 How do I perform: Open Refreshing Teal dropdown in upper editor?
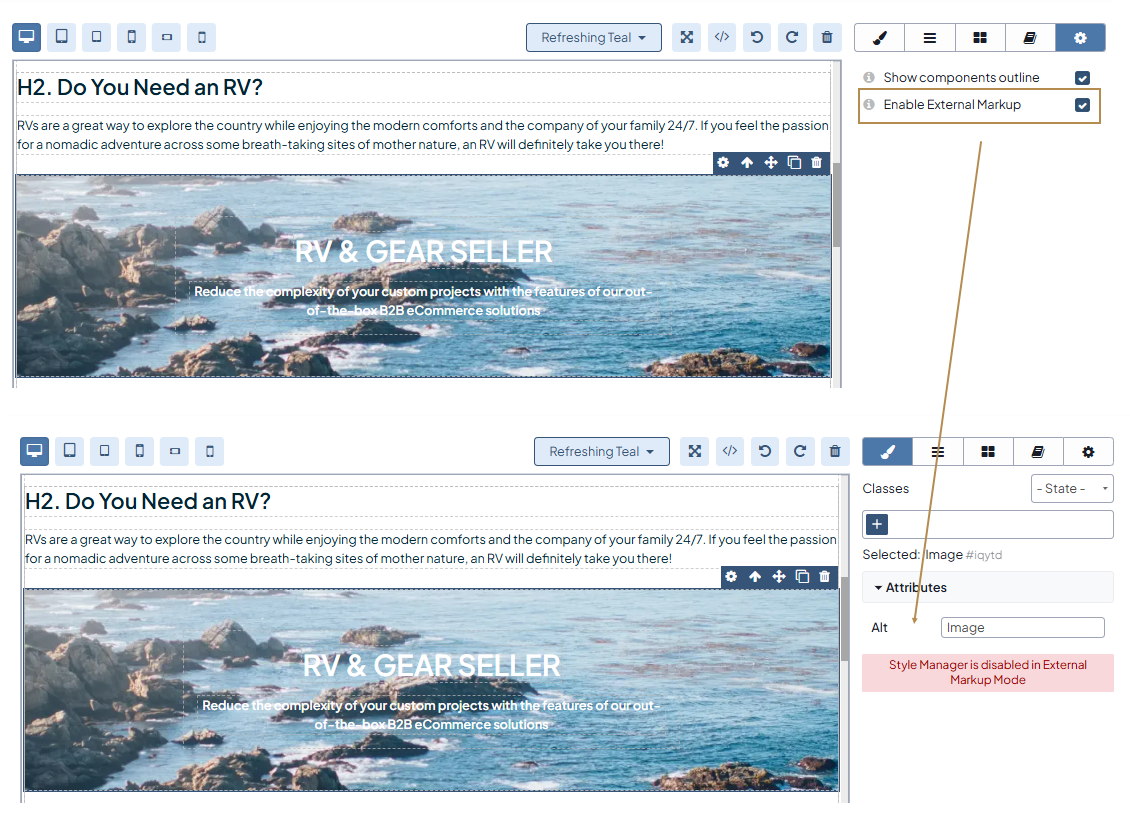pyautogui.click(x=593, y=38)
